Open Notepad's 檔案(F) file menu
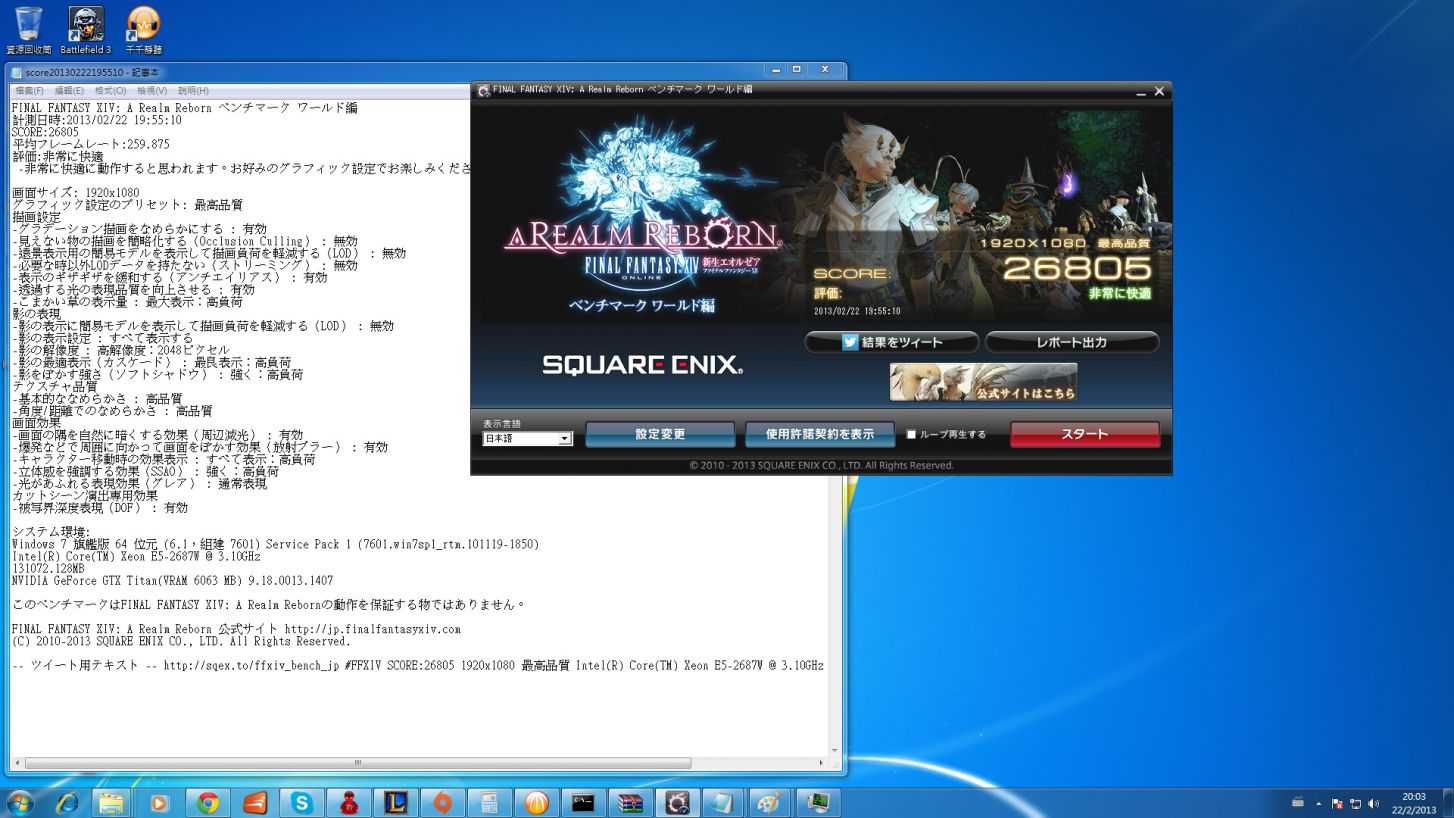 [x=29, y=91]
